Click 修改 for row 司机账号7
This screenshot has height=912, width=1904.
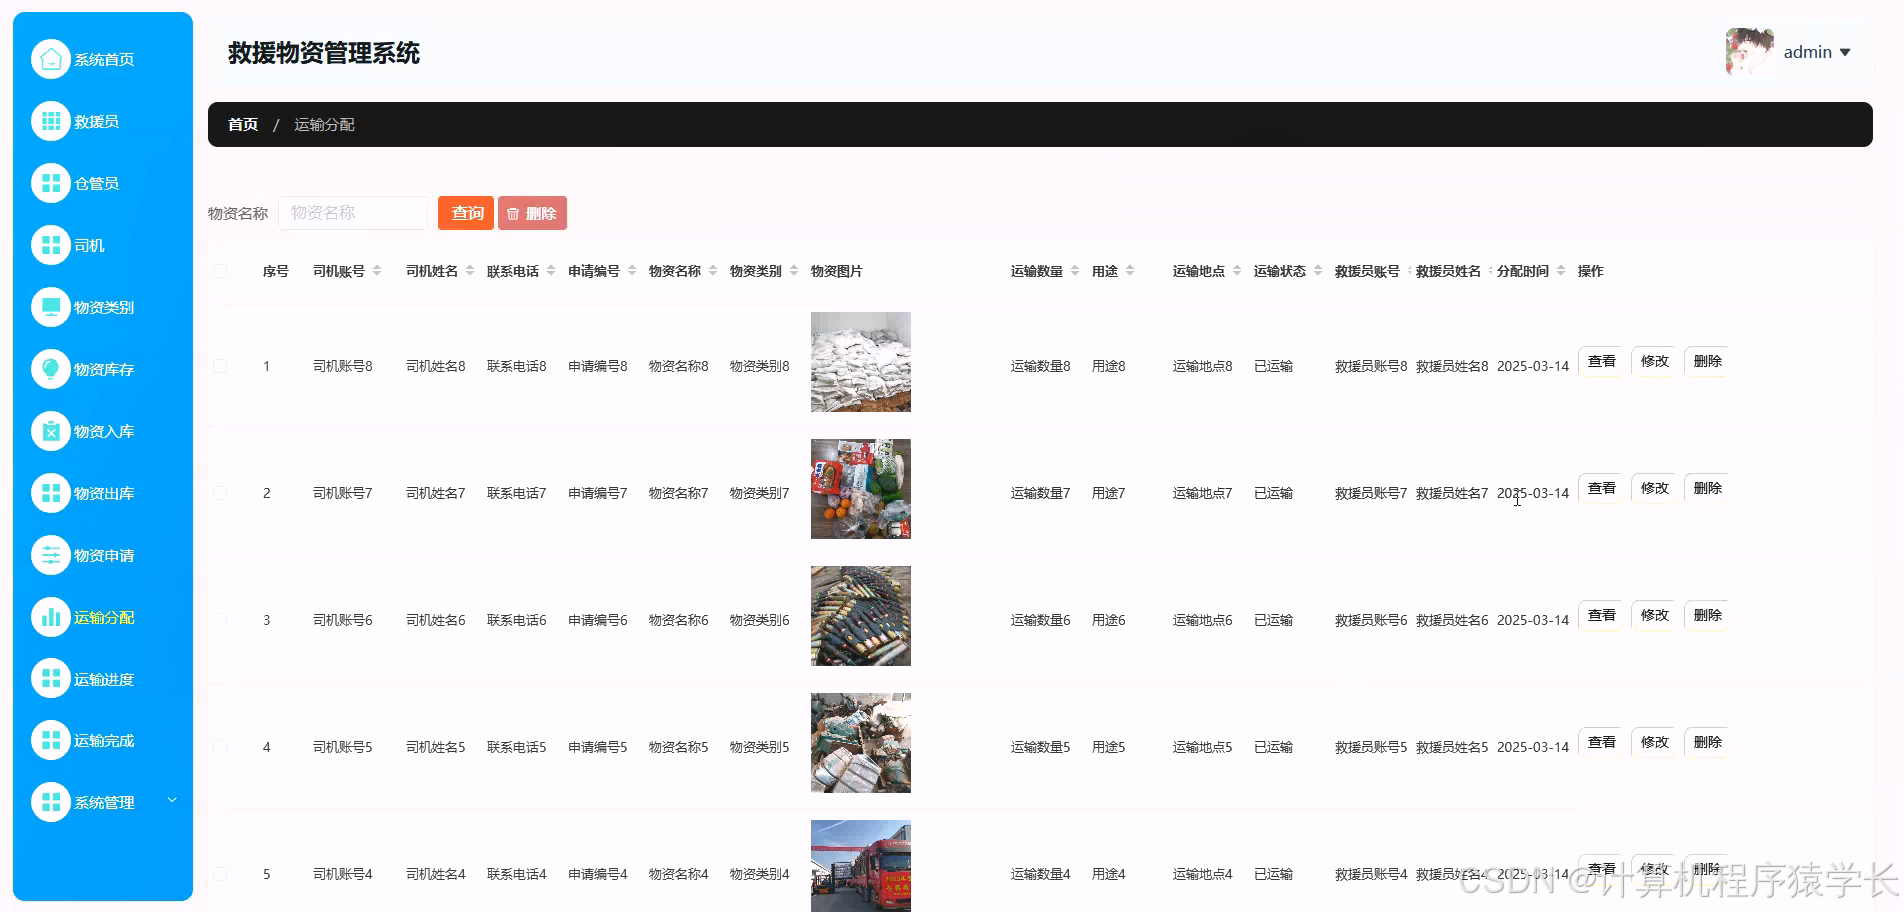[x=1654, y=488]
